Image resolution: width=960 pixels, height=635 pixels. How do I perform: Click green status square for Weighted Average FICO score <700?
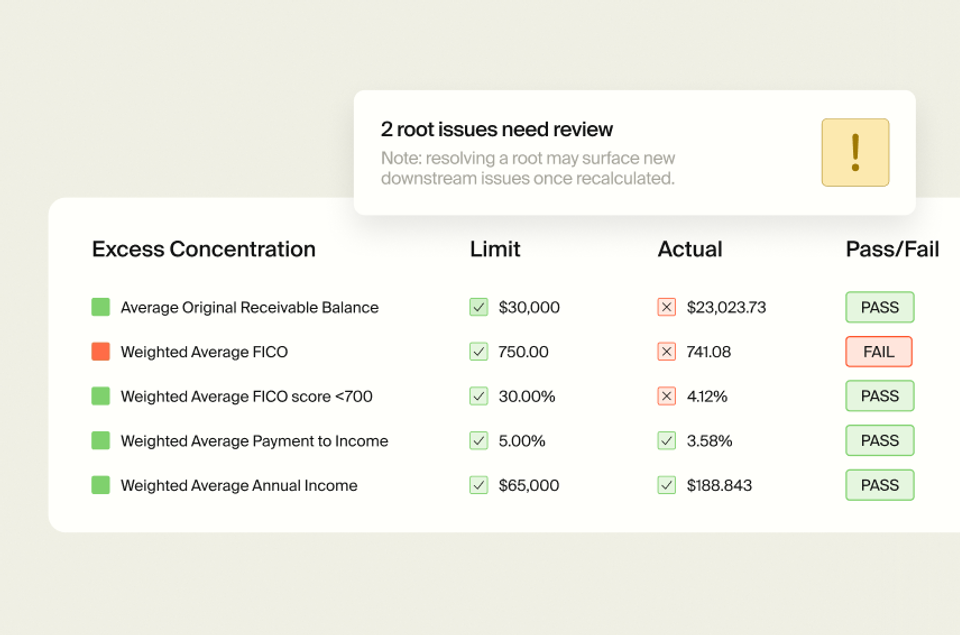coord(100,396)
